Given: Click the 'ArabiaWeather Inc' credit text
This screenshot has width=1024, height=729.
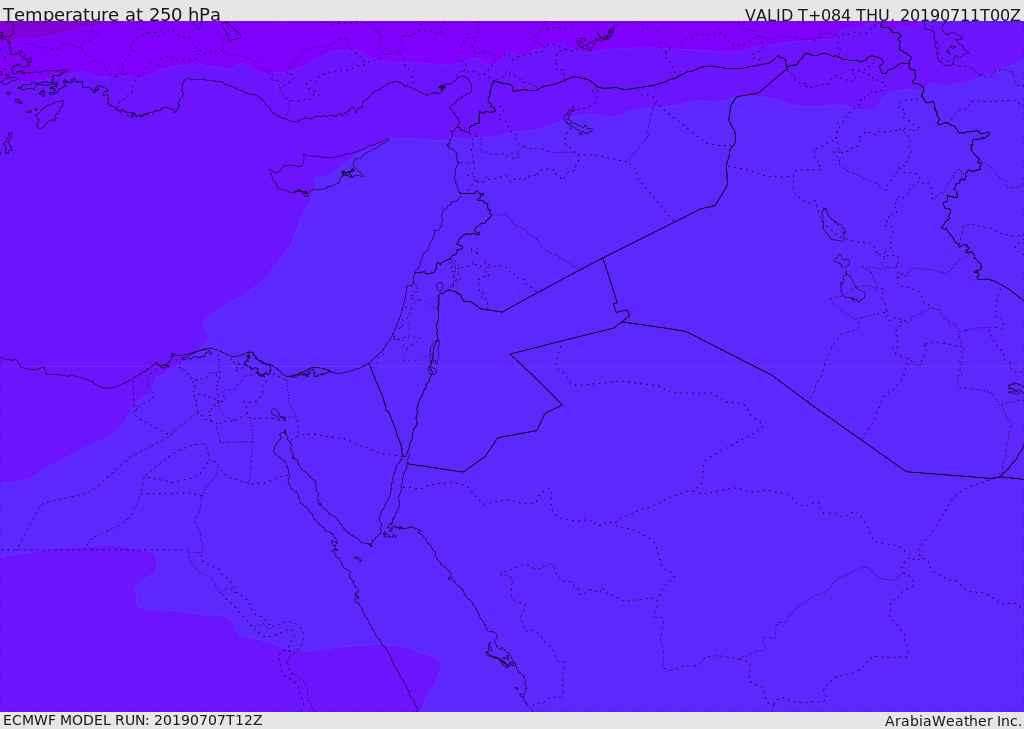Looking at the screenshot, I should click(x=953, y=721).
